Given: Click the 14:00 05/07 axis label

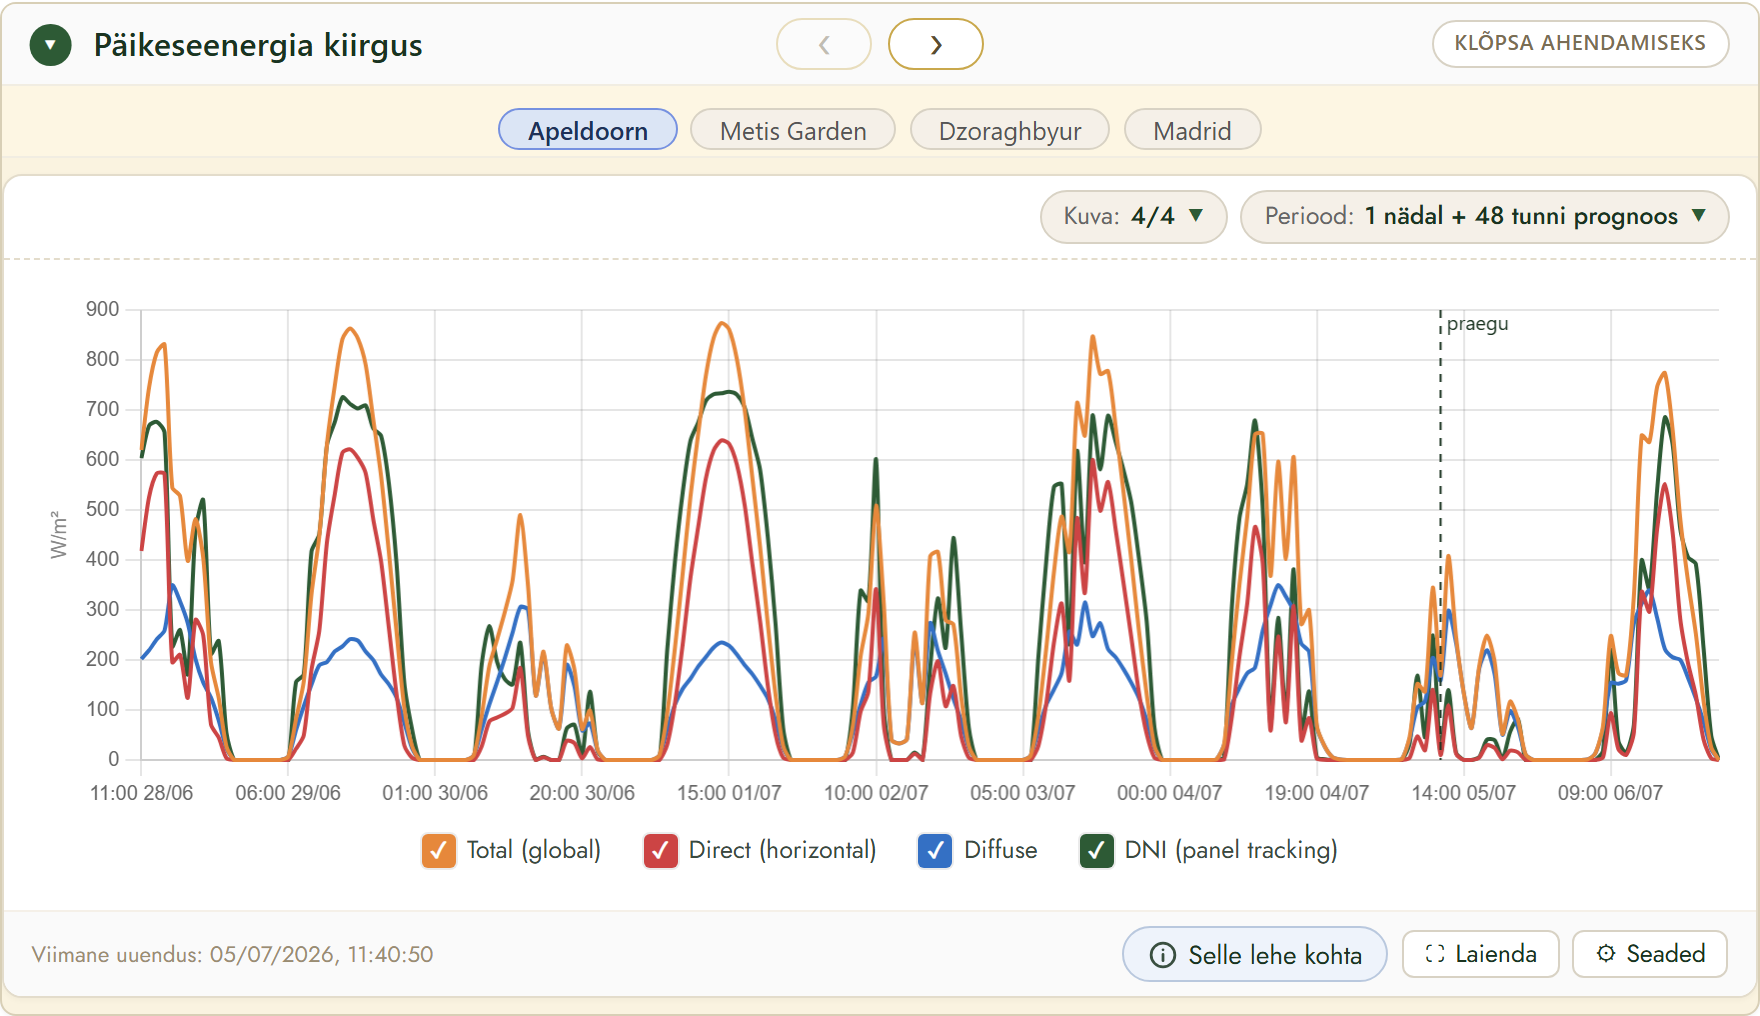Looking at the screenshot, I should [1464, 793].
